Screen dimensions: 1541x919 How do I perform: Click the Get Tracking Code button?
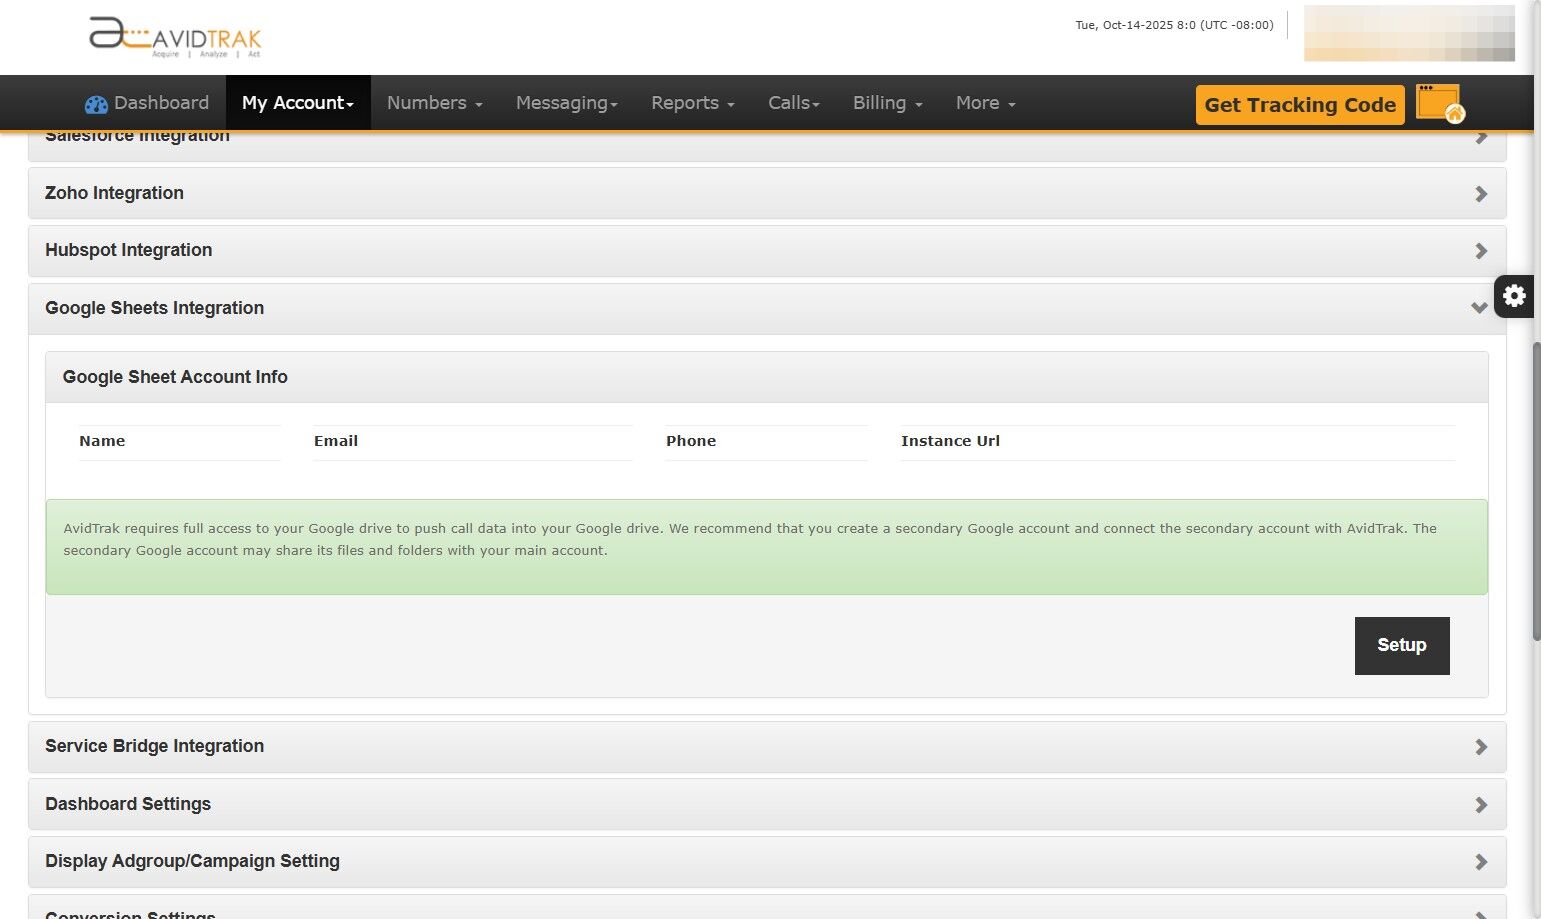1300,105
